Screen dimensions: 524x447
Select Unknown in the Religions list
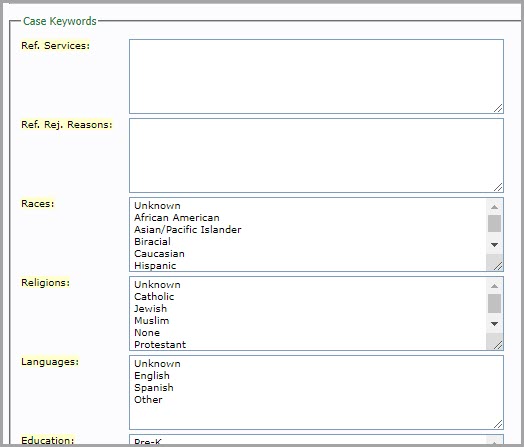point(157,285)
